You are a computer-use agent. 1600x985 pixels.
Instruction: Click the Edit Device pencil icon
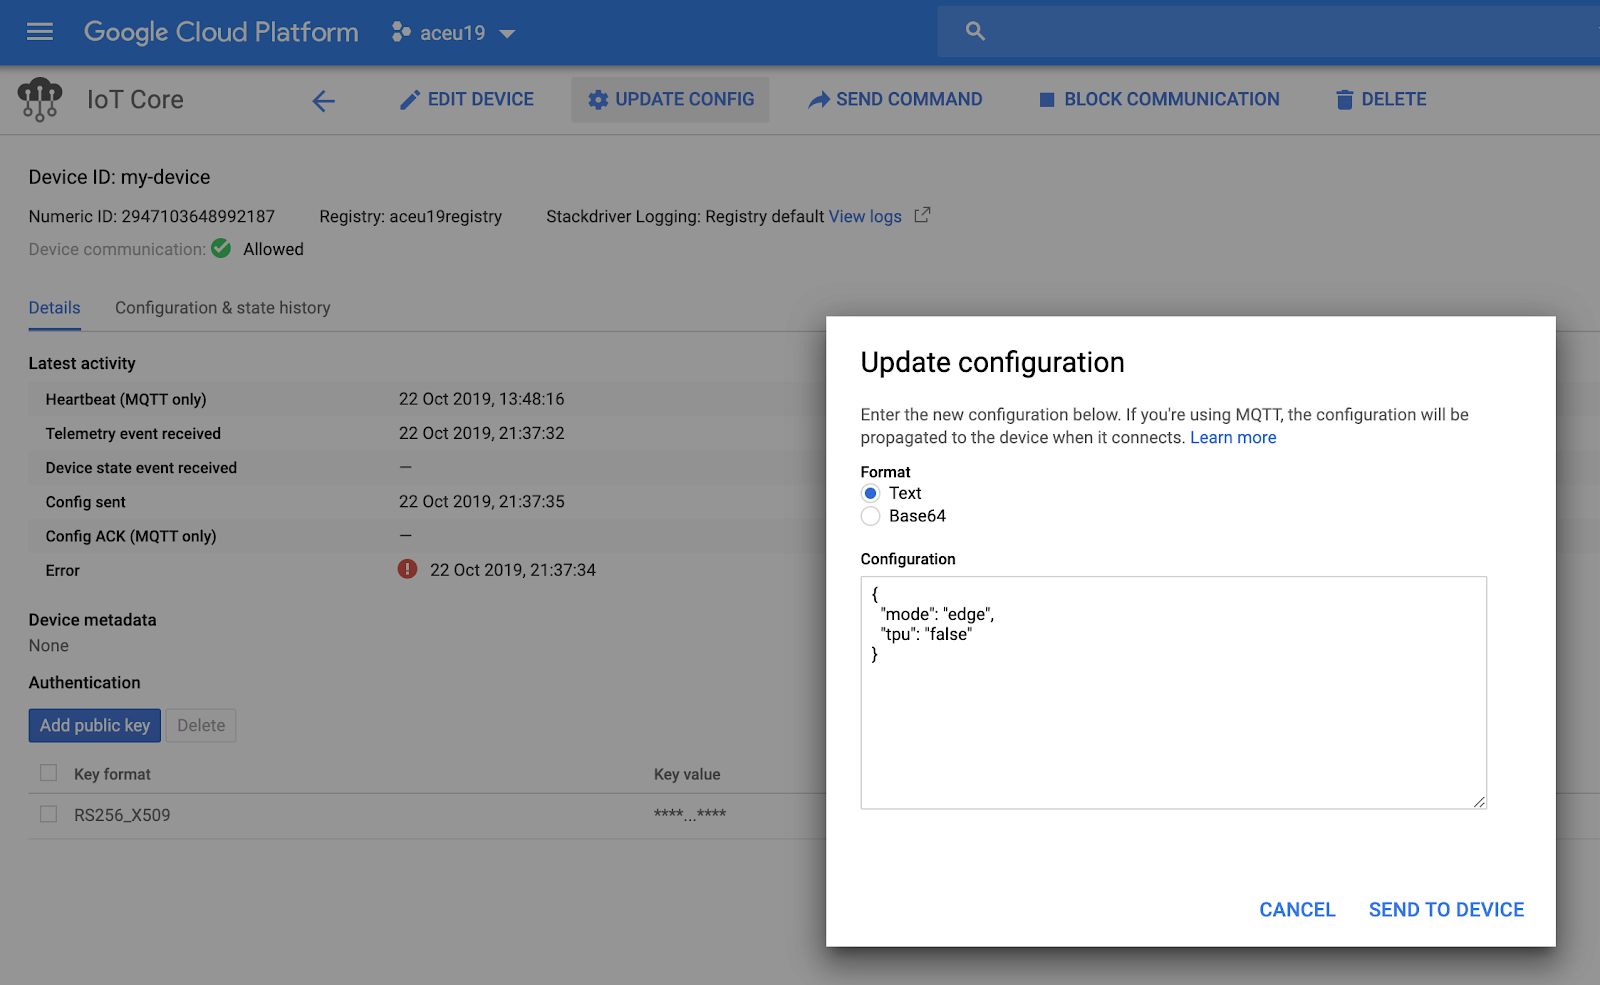tap(409, 100)
